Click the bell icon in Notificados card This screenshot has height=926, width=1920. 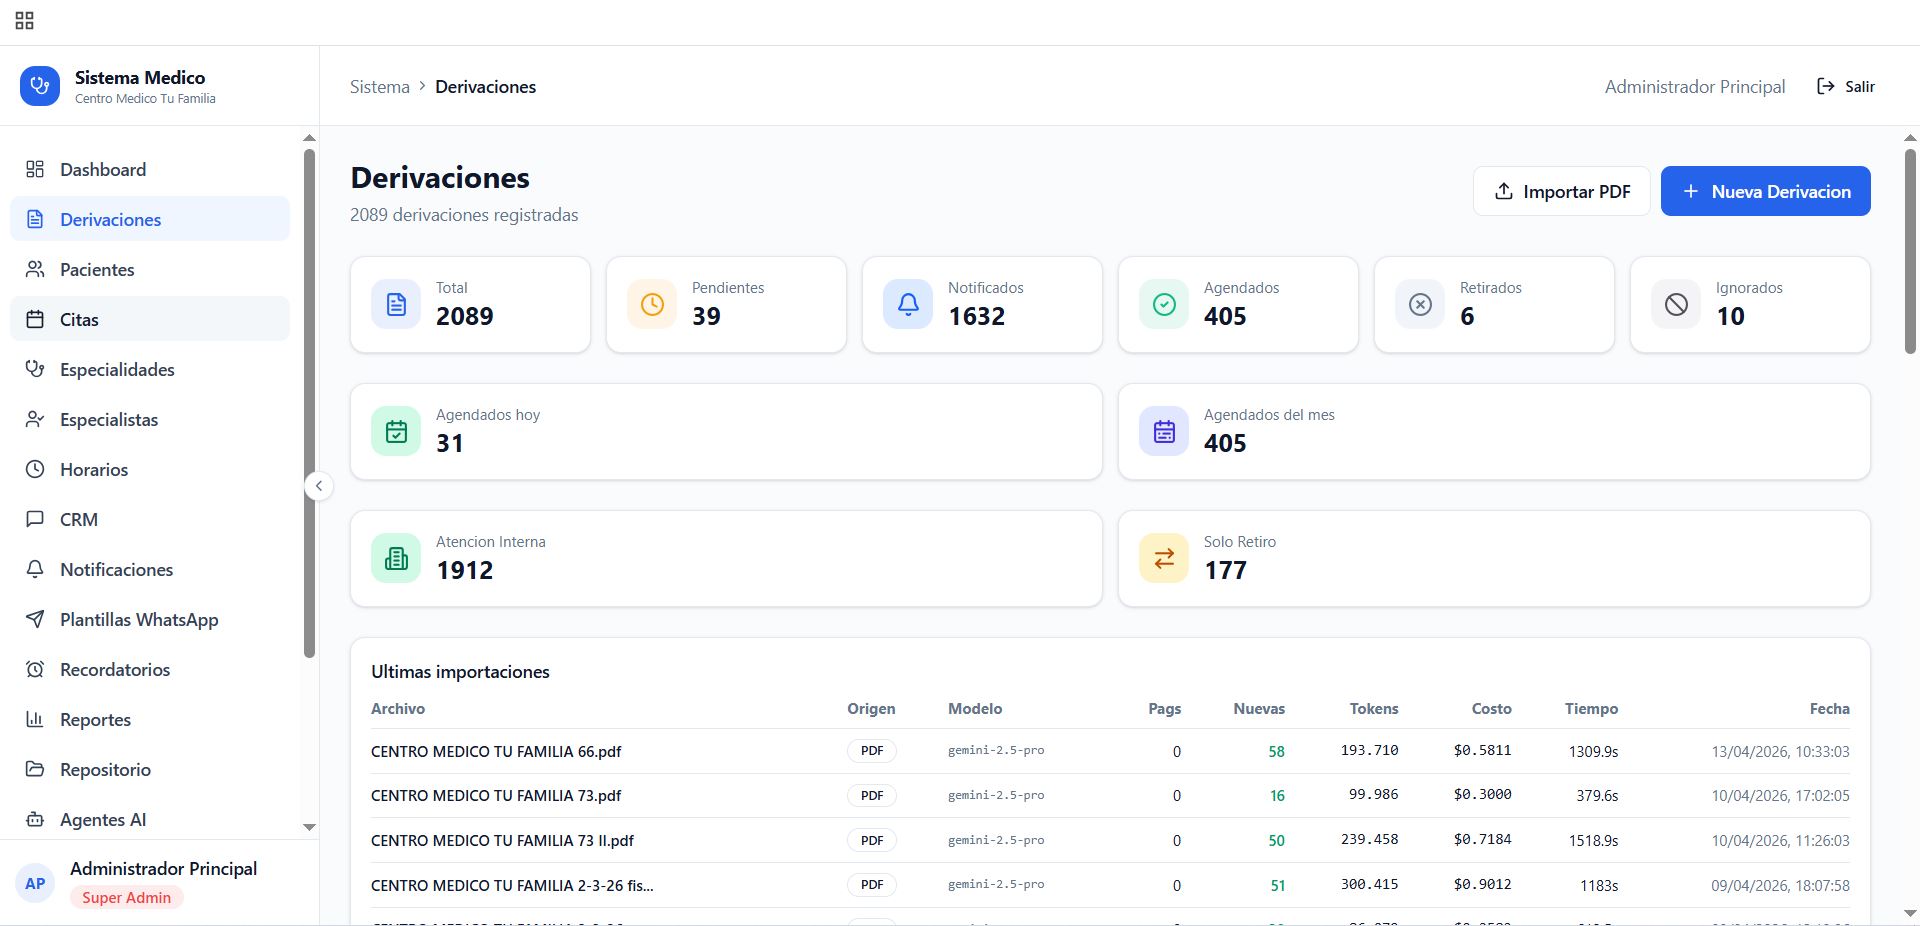click(x=908, y=304)
